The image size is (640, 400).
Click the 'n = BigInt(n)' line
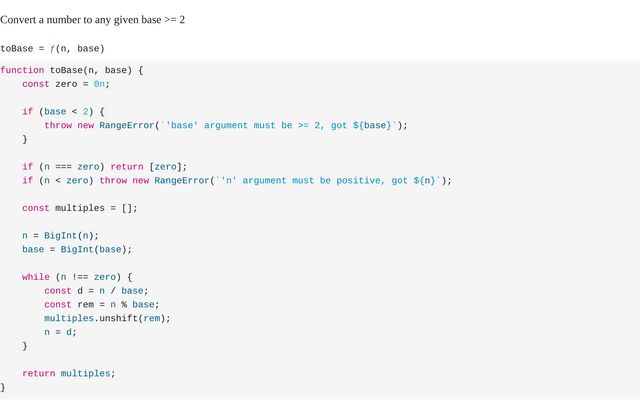tap(61, 235)
